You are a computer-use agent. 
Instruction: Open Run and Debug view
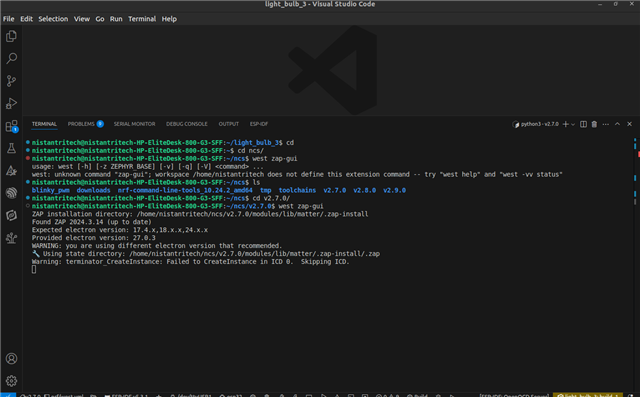[x=11, y=103]
